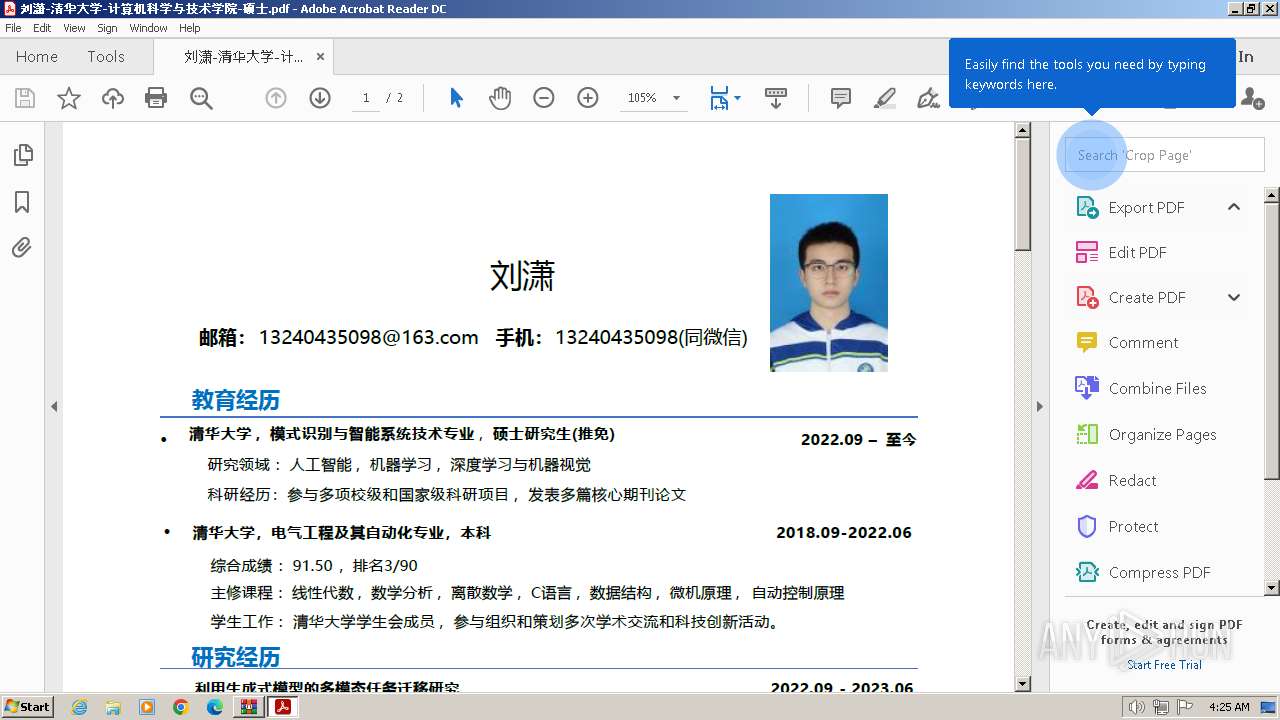This screenshot has height=720, width=1280.
Task: Collapse left navigation pane arrow
Action: 54,406
